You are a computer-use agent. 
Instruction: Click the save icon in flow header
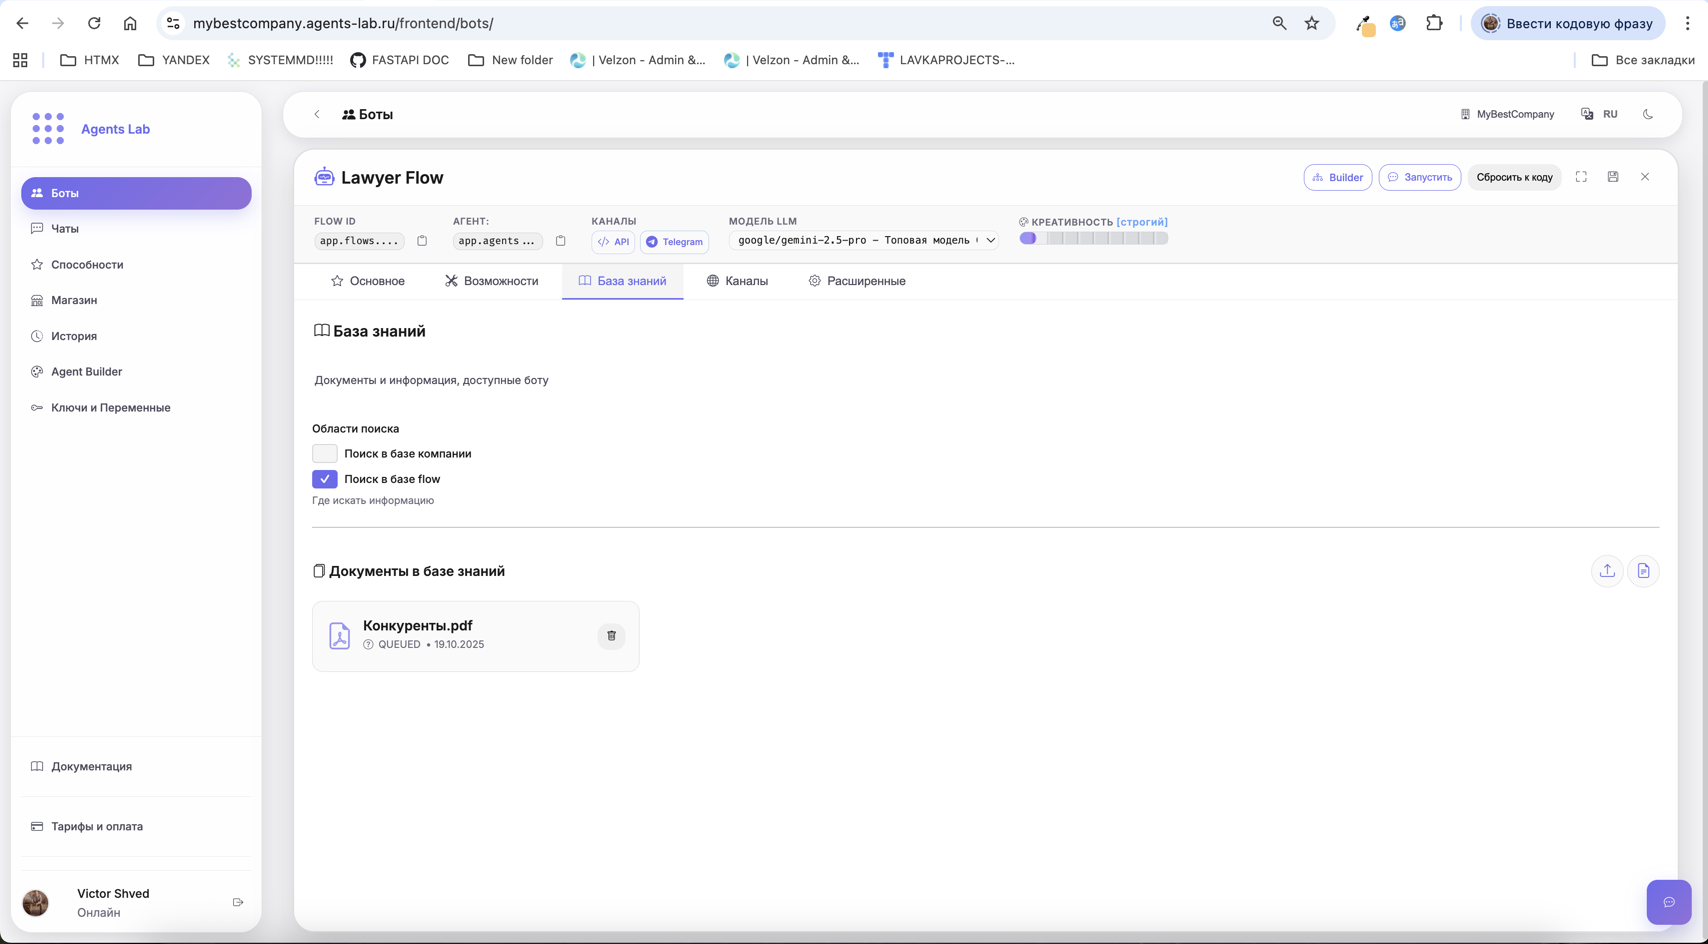1613,177
